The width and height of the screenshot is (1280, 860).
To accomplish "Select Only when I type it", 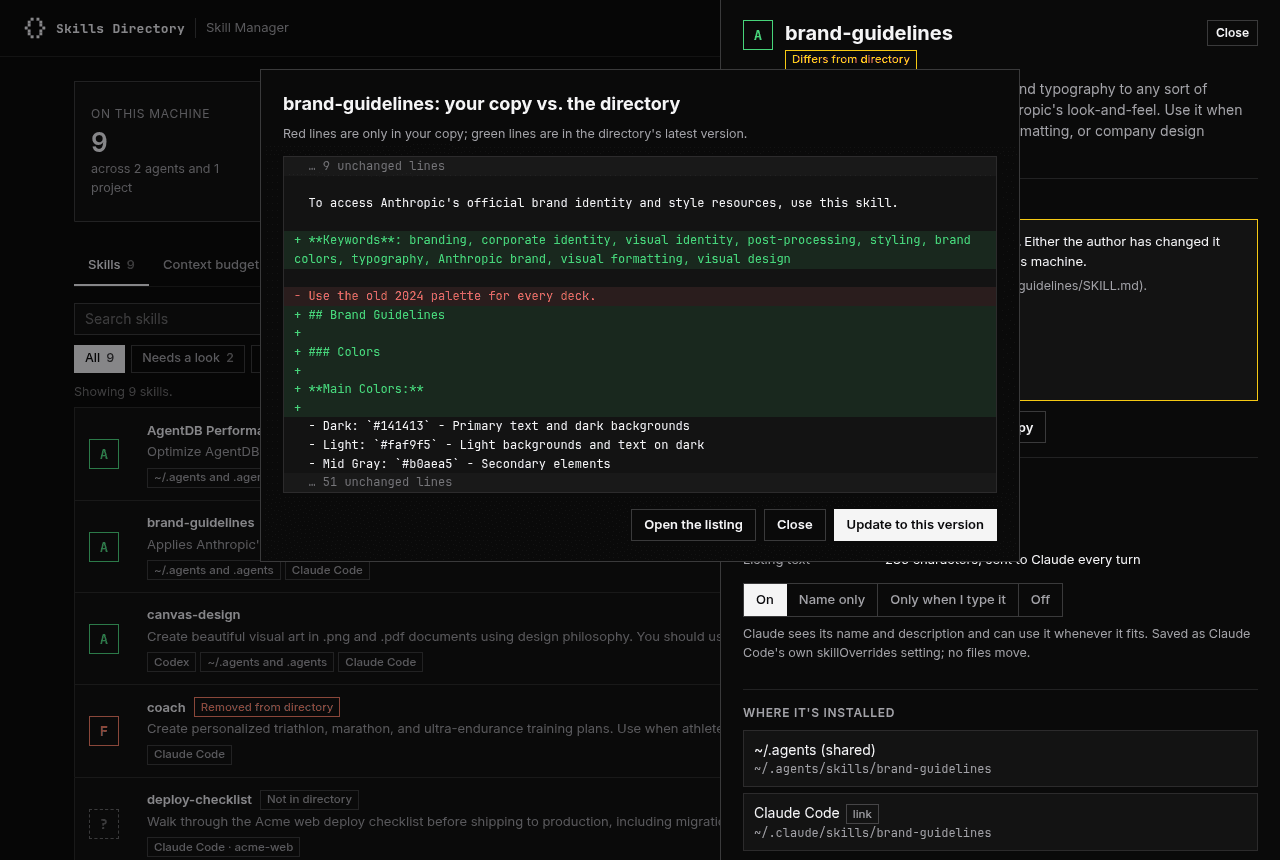I will [948, 600].
